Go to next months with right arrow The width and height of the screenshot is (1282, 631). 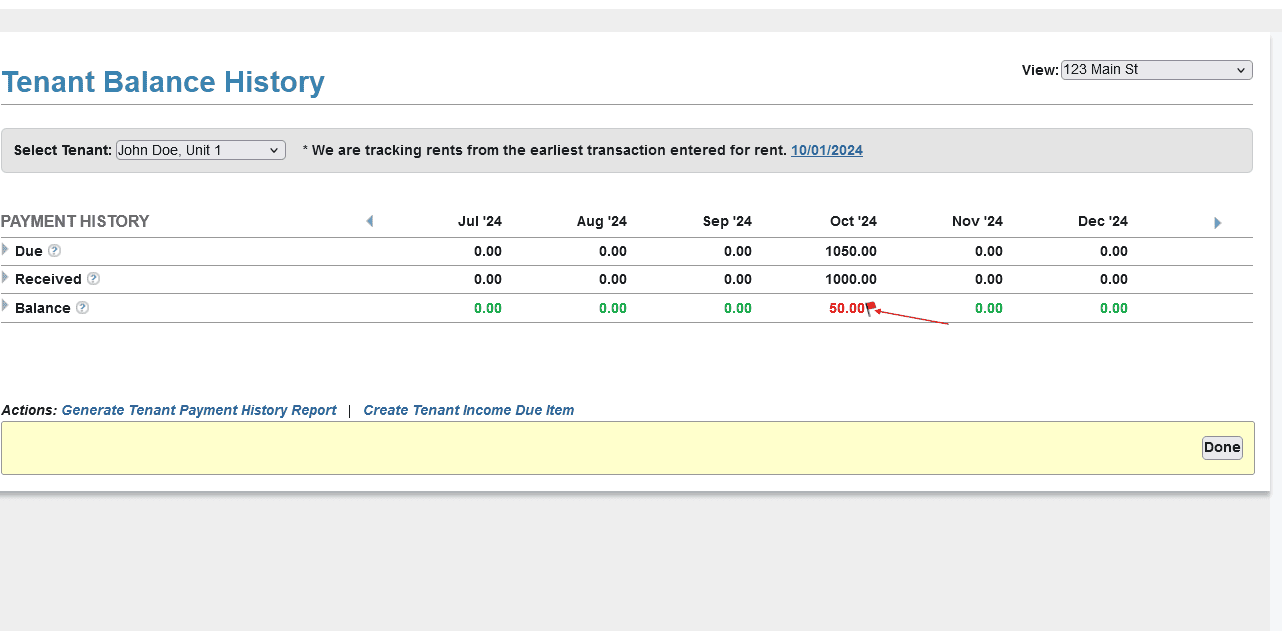1217,223
